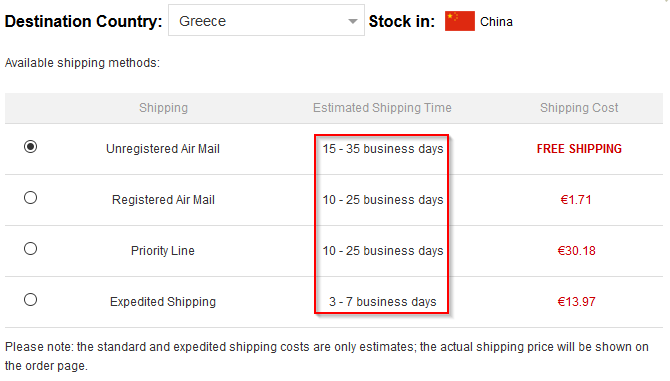Select the Unregistered Air Mail radio button
The height and width of the screenshot is (381, 670).
click(x=30, y=147)
